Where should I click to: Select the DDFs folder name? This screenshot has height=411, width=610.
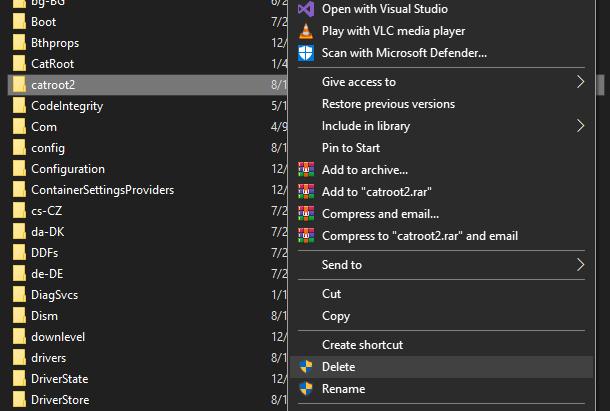45,253
